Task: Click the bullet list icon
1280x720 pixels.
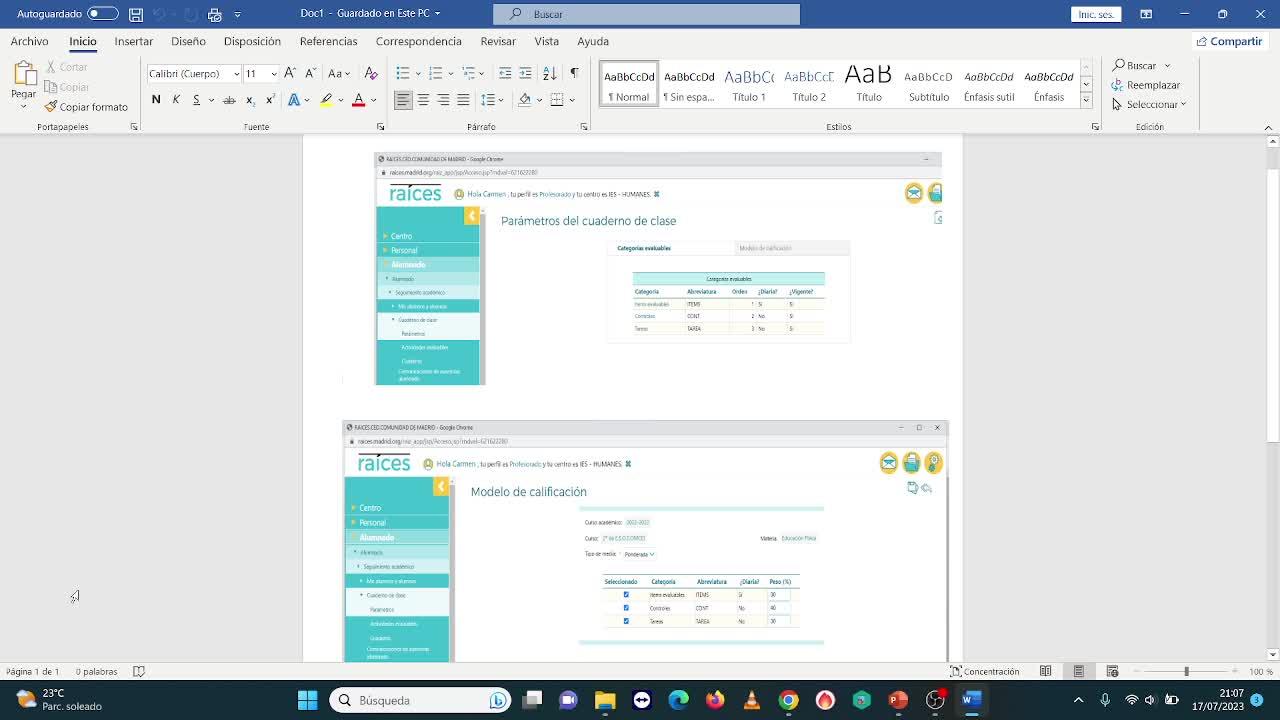Action: tap(402, 73)
